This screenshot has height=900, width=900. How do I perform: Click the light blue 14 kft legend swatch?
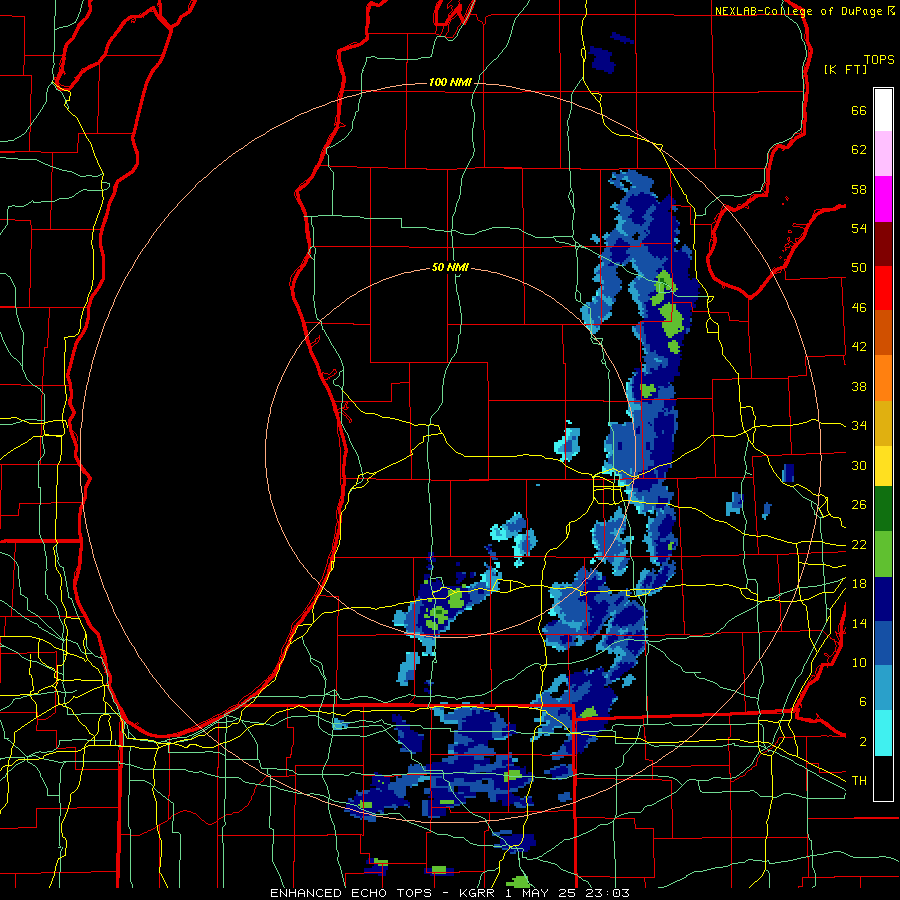(x=883, y=688)
